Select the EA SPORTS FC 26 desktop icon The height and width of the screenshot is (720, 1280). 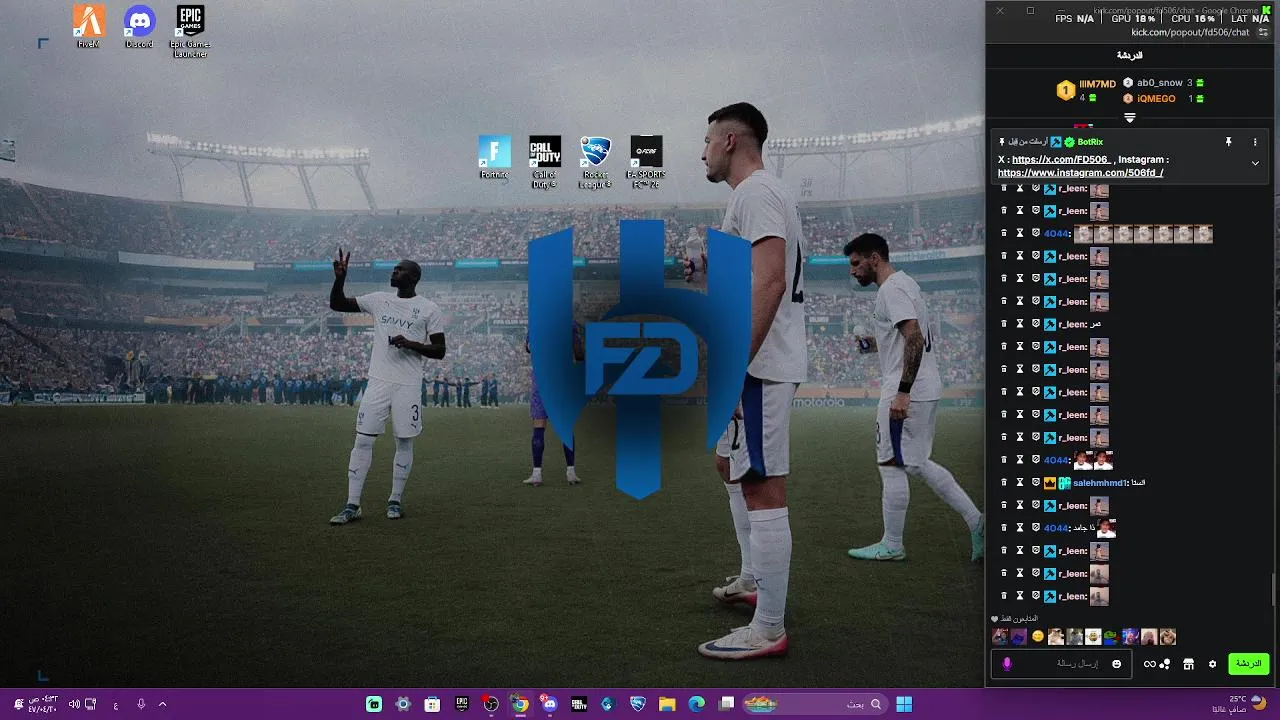pos(646,162)
